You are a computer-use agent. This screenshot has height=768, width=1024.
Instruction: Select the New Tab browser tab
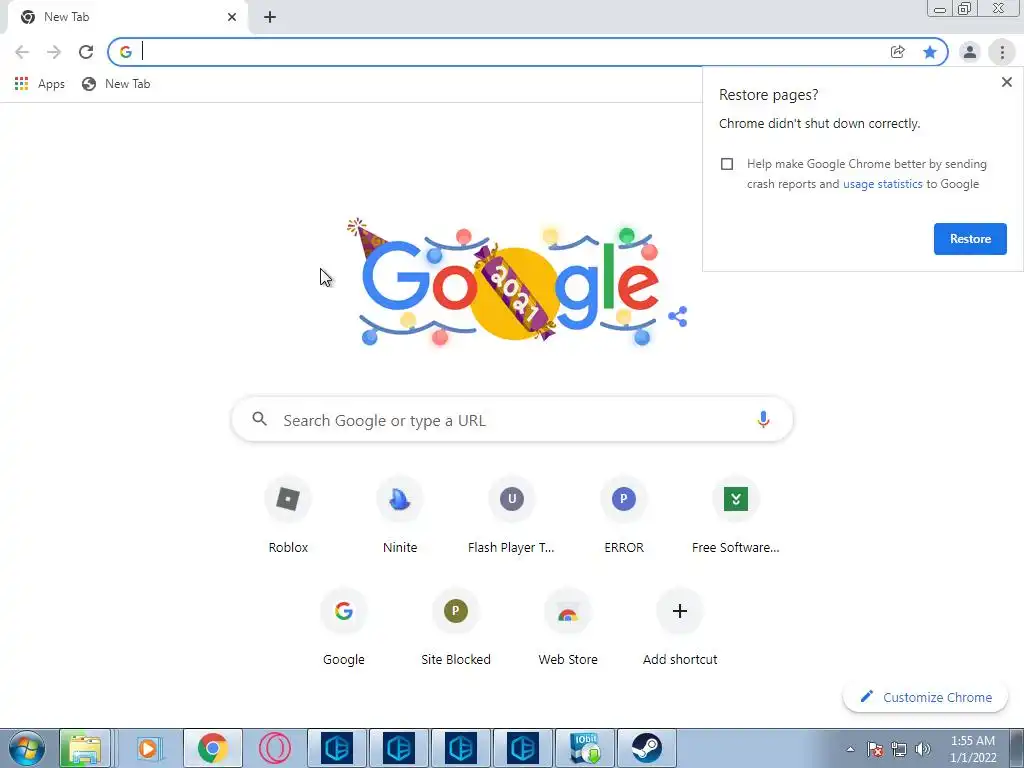127,18
